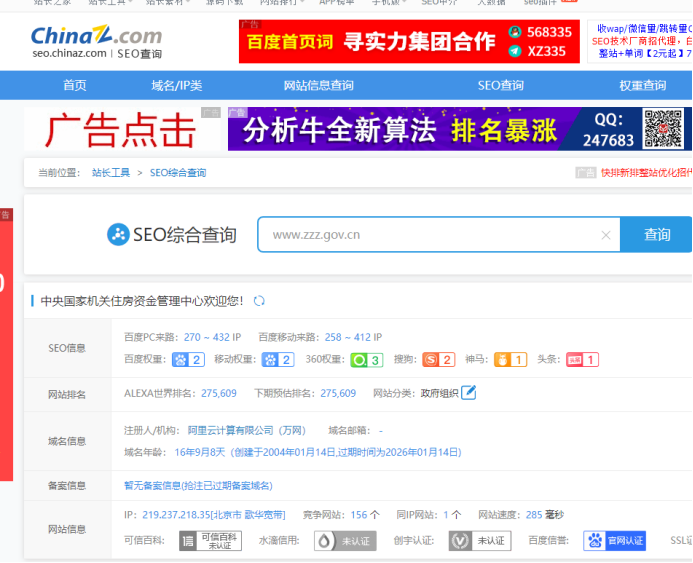
Task: Click the 中央国家机关住房资金管理中心欢迎您 title
Action: pyautogui.click(x=142, y=301)
